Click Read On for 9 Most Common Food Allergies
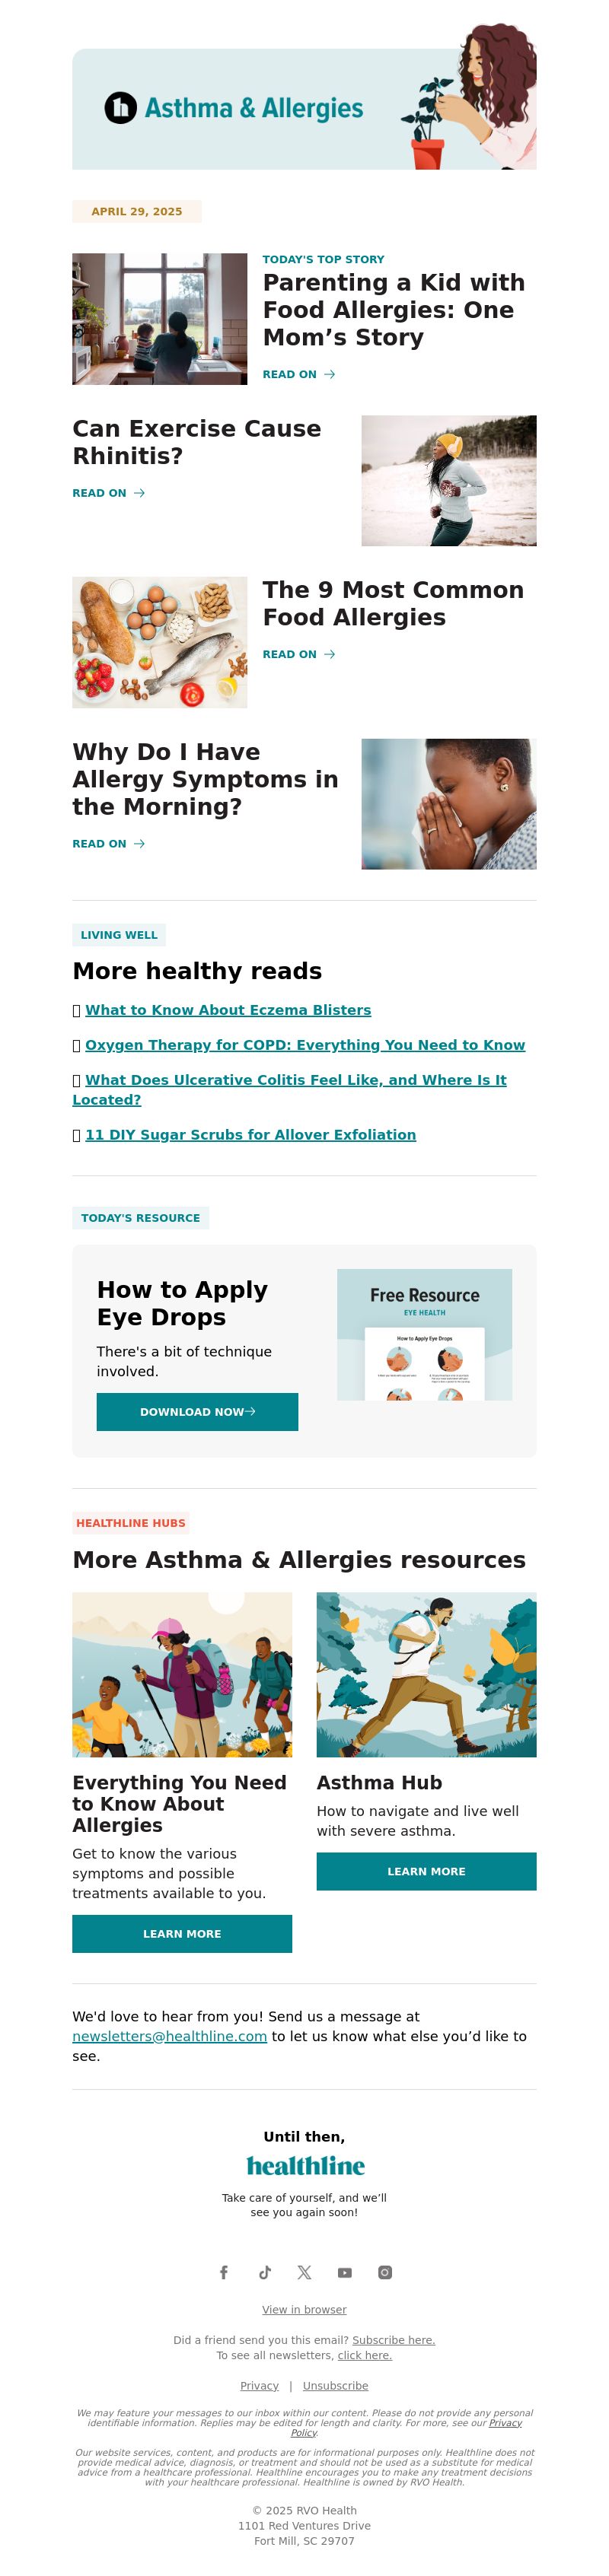This screenshot has height=2576, width=609. coord(298,654)
